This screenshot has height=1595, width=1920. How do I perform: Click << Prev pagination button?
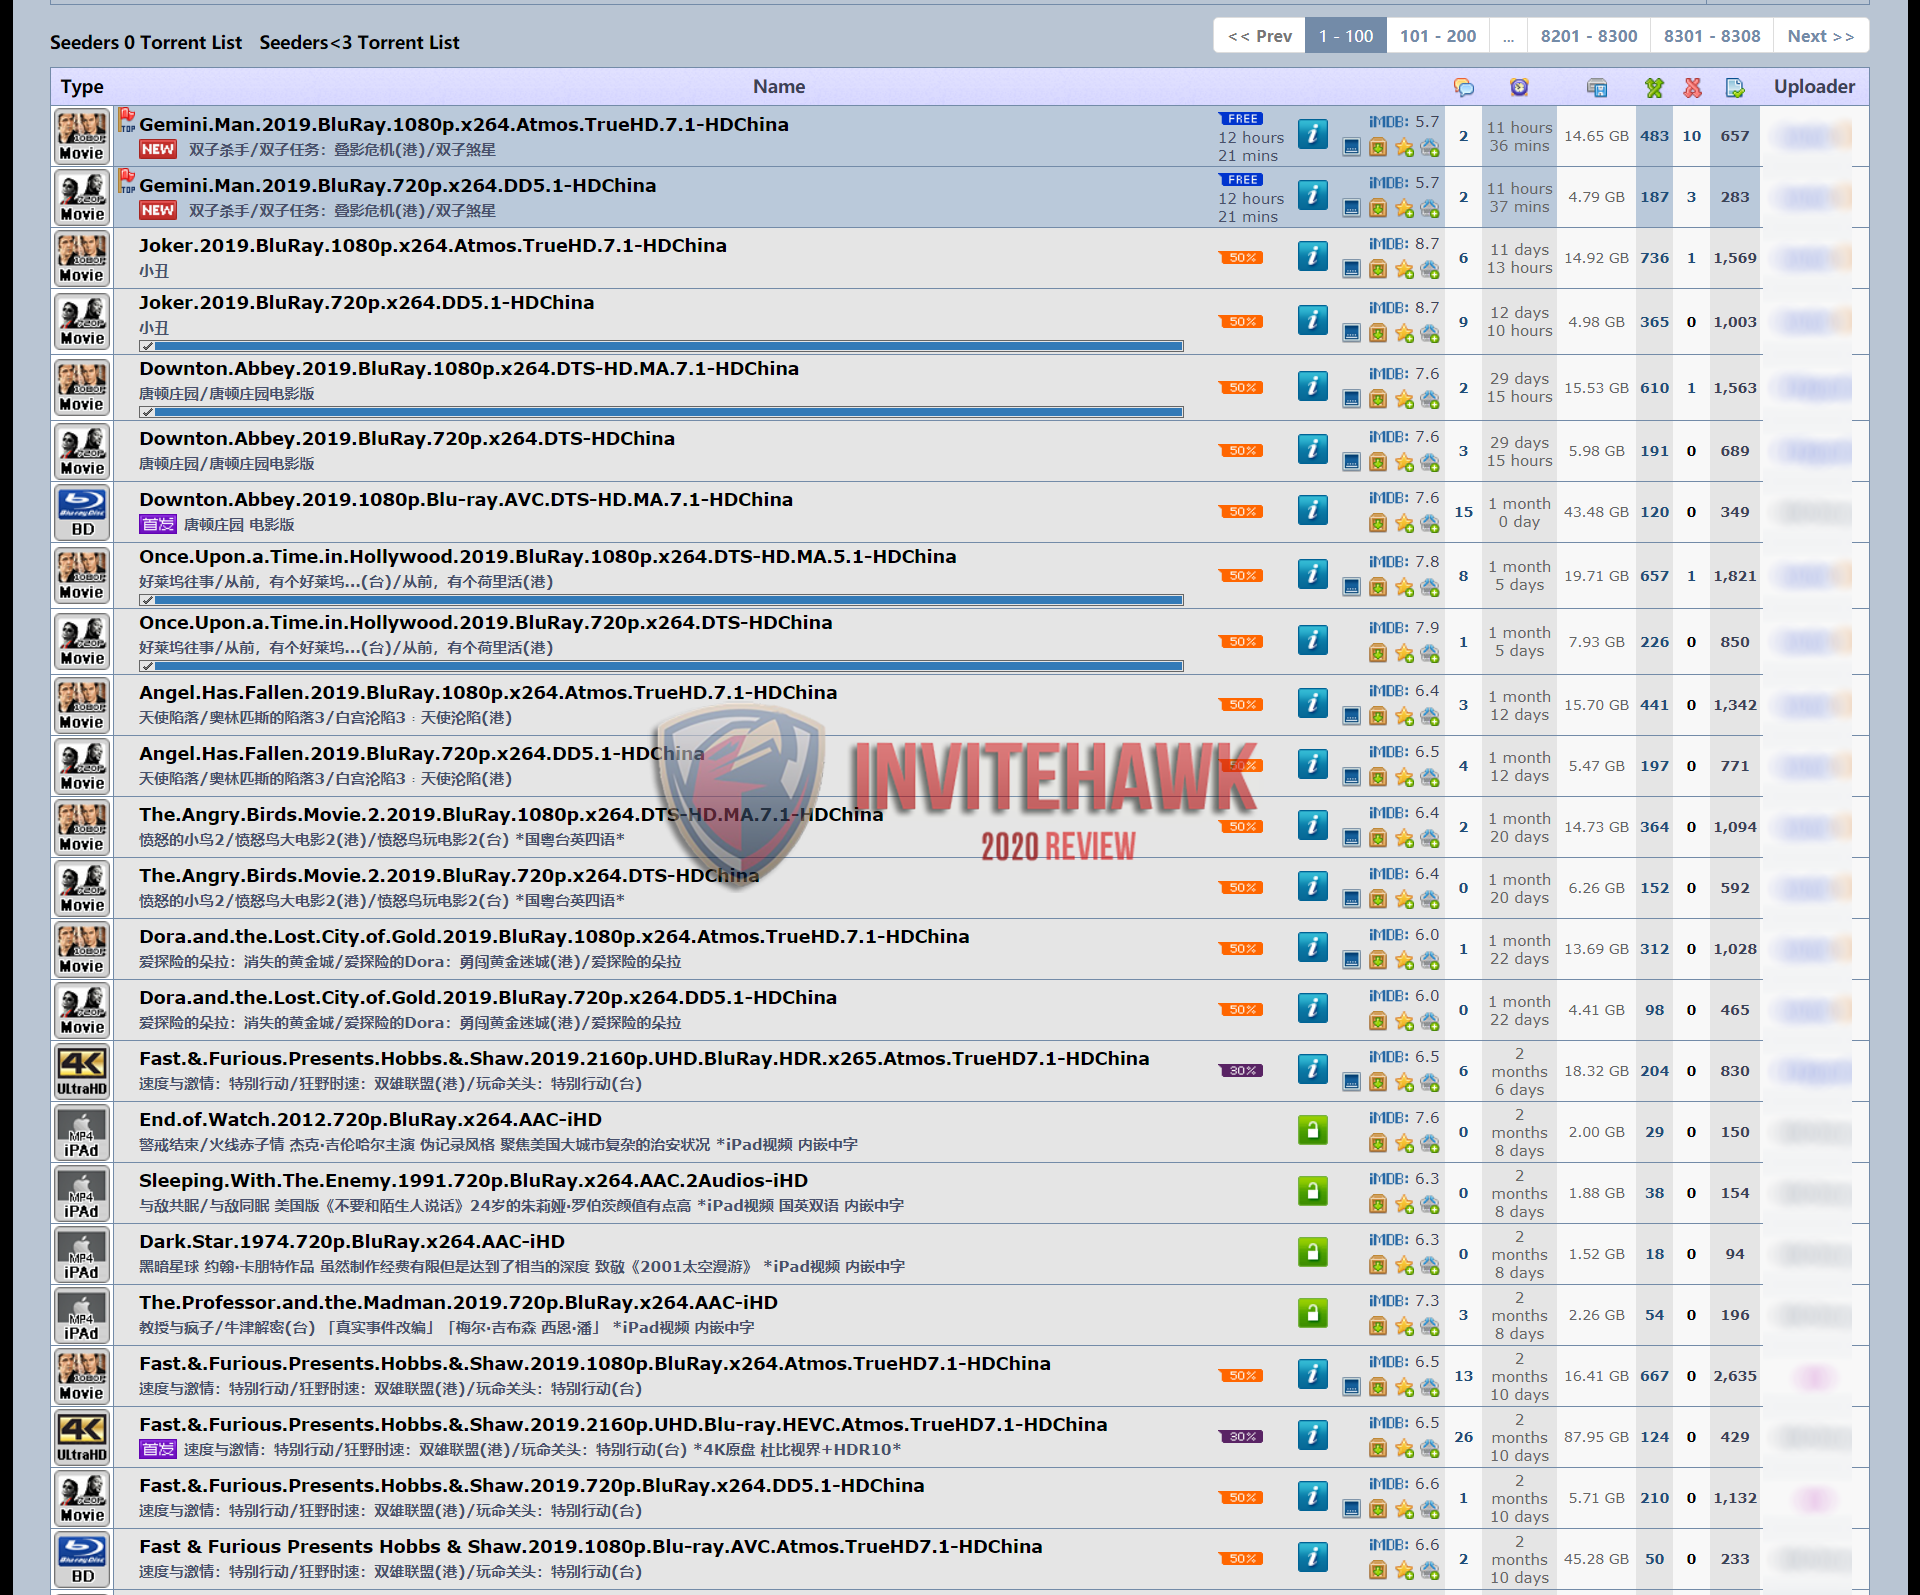click(1260, 36)
